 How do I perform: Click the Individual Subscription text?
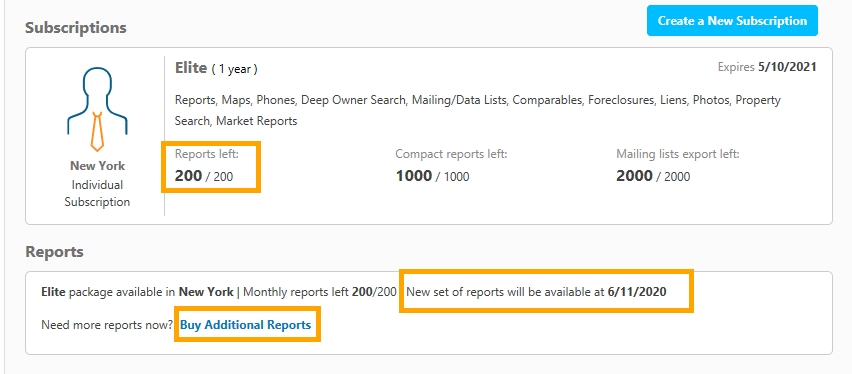[x=97, y=194]
